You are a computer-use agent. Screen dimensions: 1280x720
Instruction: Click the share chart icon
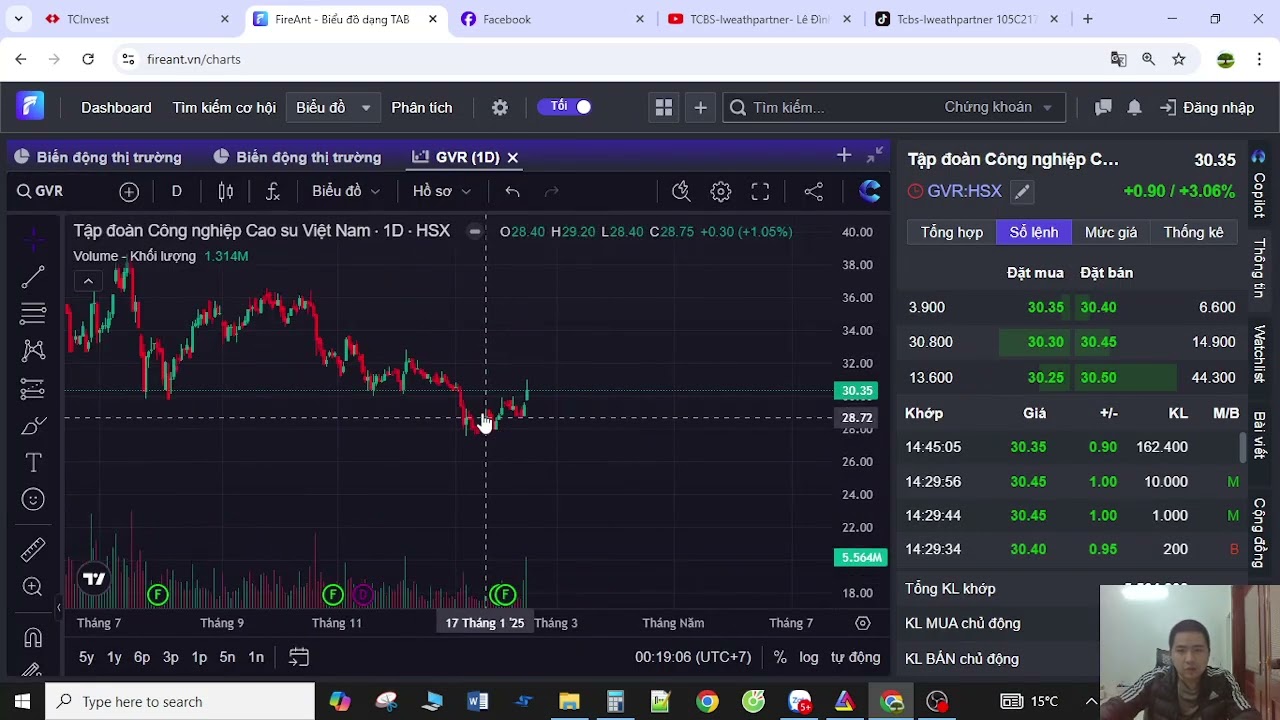[814, 191]
